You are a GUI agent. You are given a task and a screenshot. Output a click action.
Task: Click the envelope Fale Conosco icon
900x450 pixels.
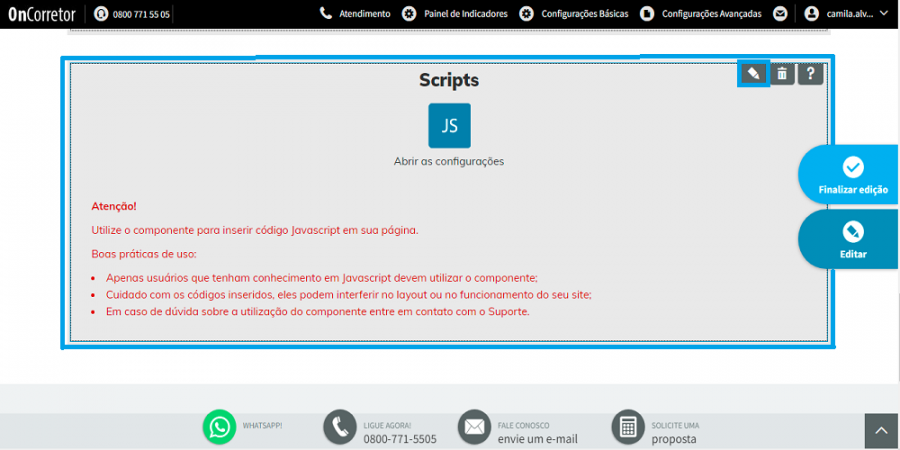pos(474,427)
